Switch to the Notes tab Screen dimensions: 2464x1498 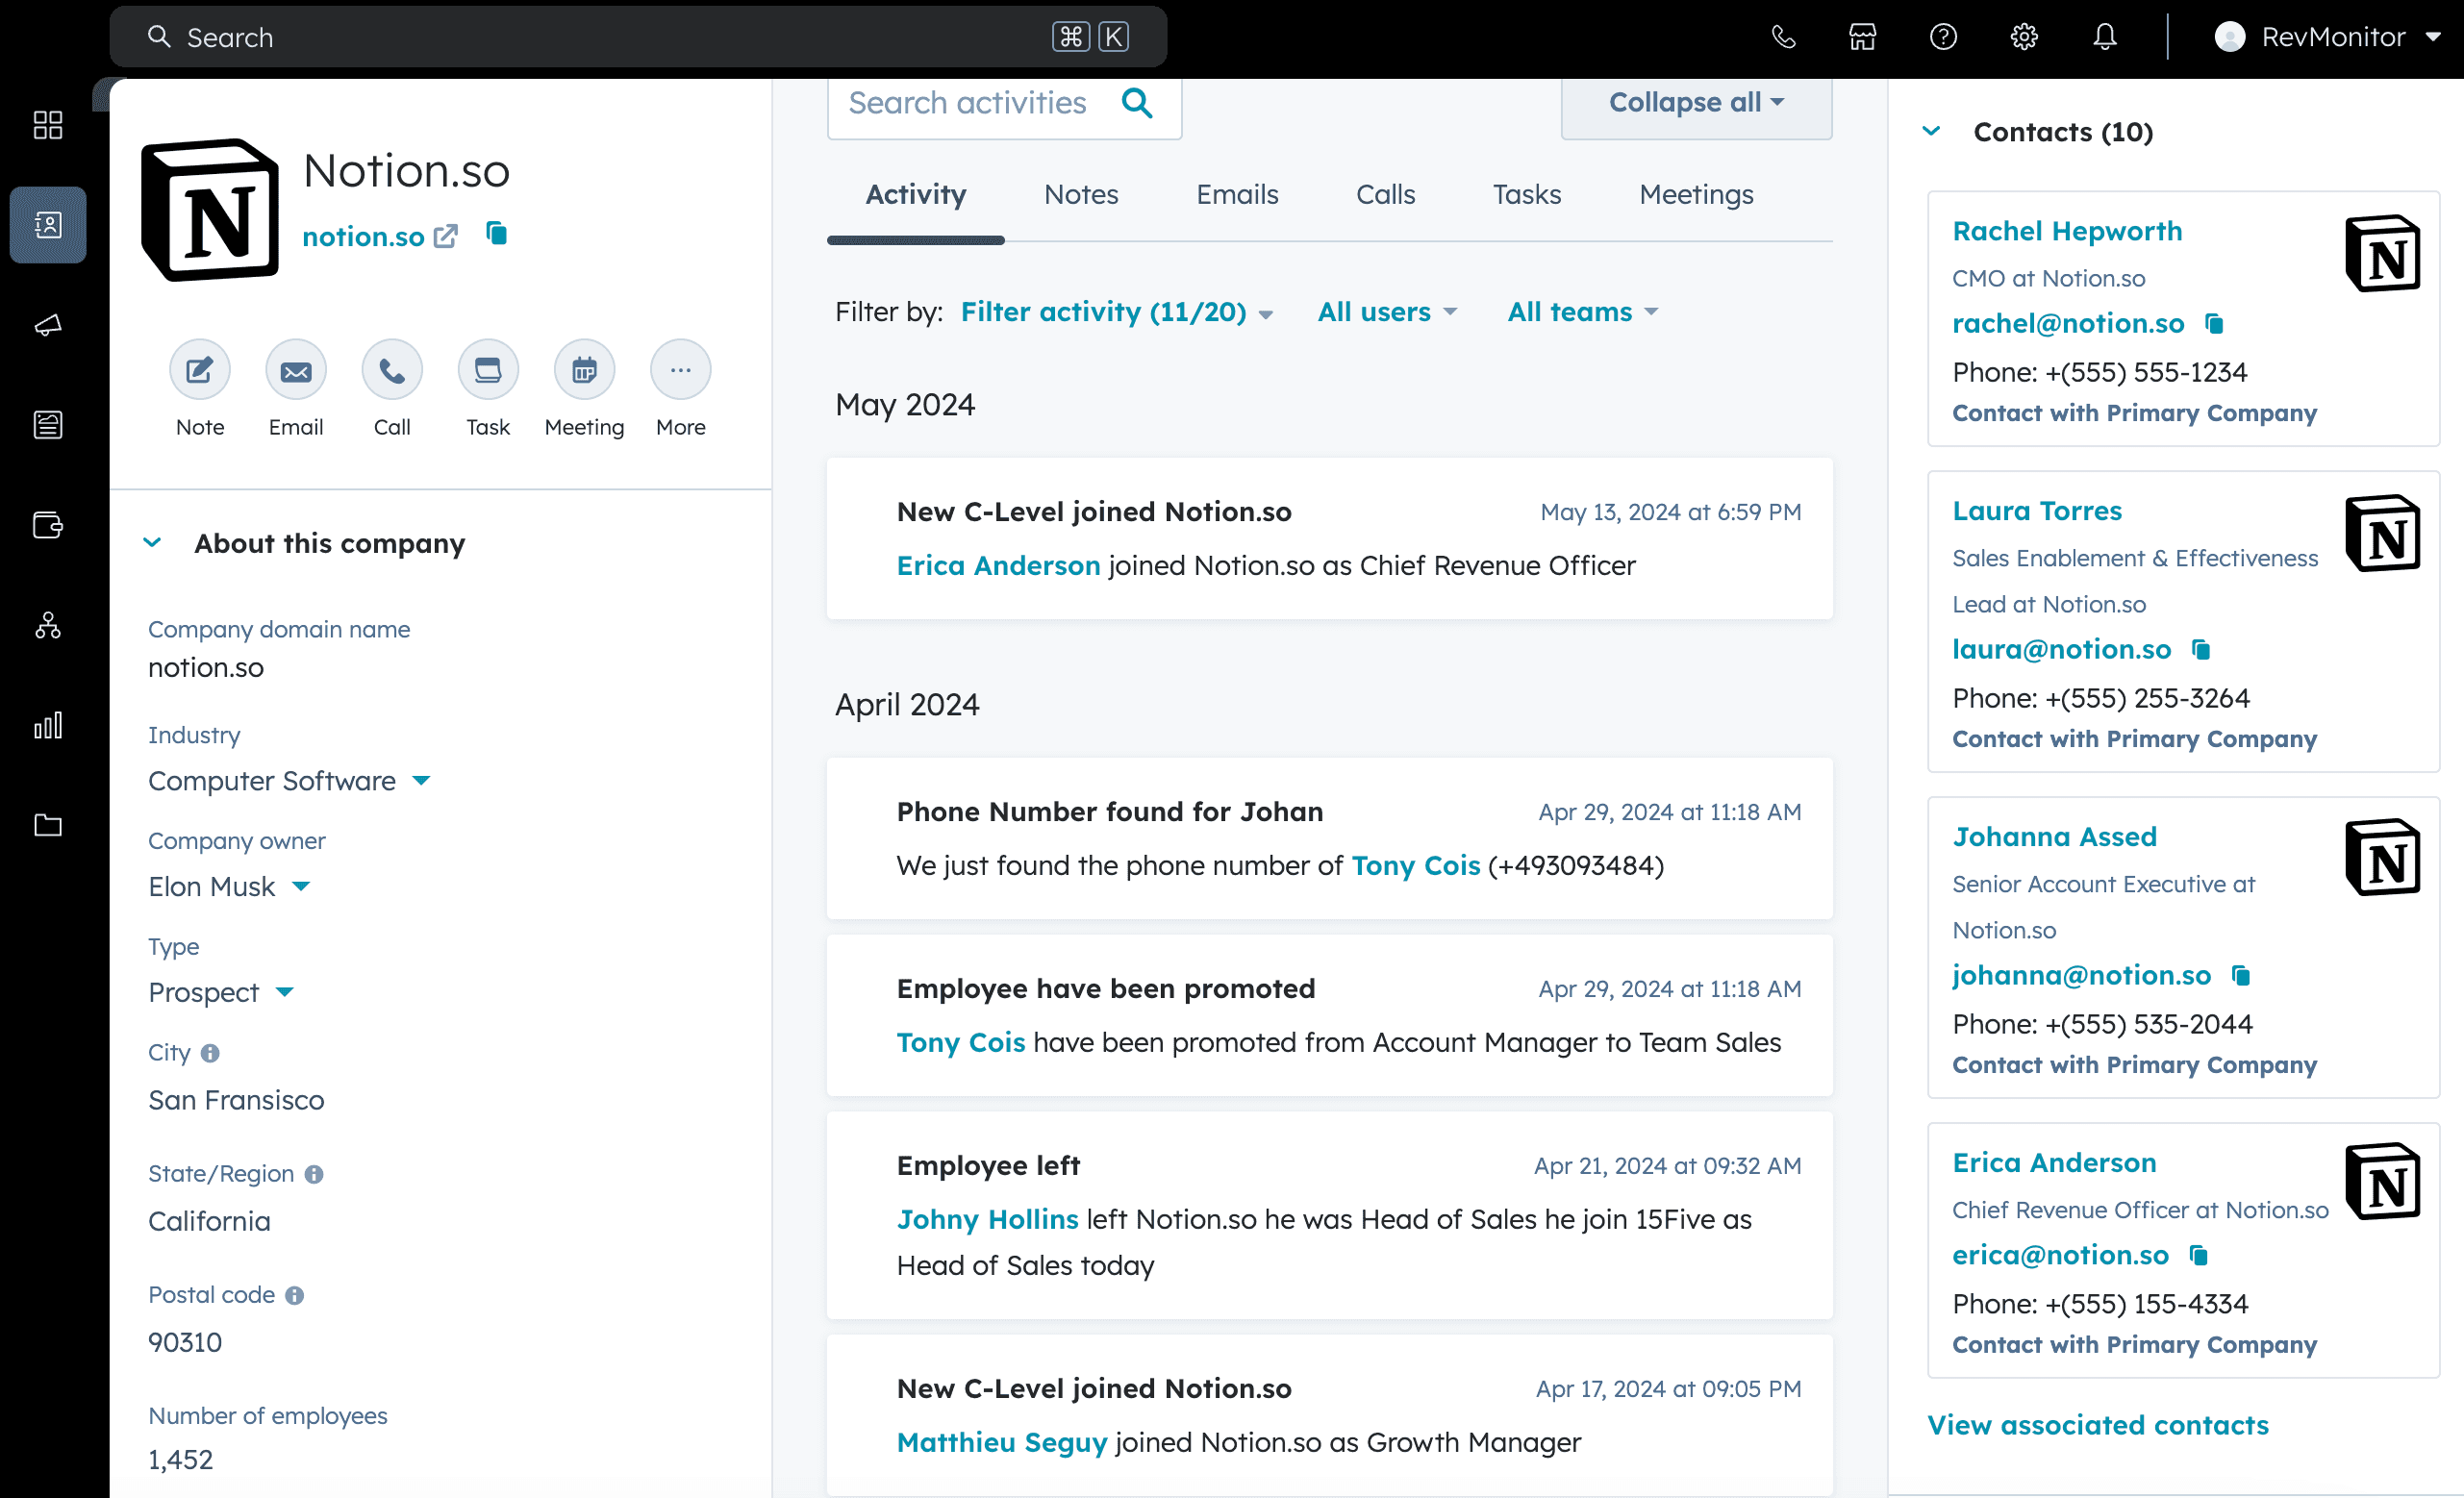(x=1081, y=195)
